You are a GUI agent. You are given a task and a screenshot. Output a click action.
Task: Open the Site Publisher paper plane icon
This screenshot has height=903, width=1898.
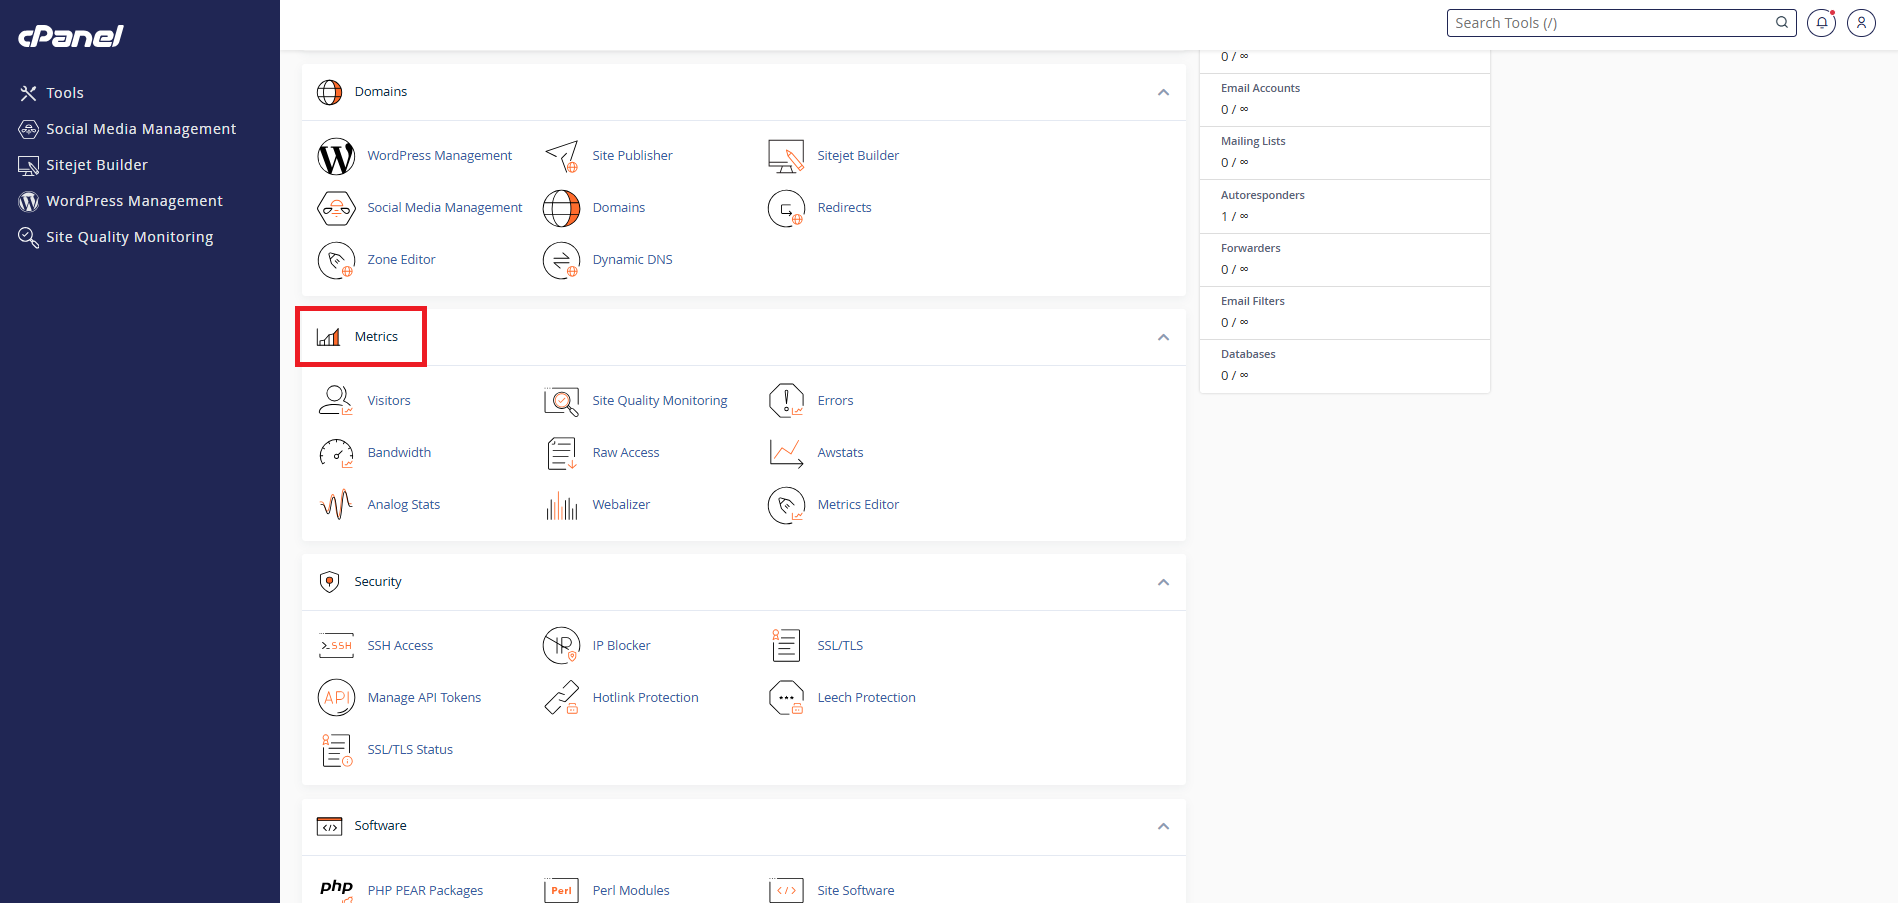(x=562, y=156)
